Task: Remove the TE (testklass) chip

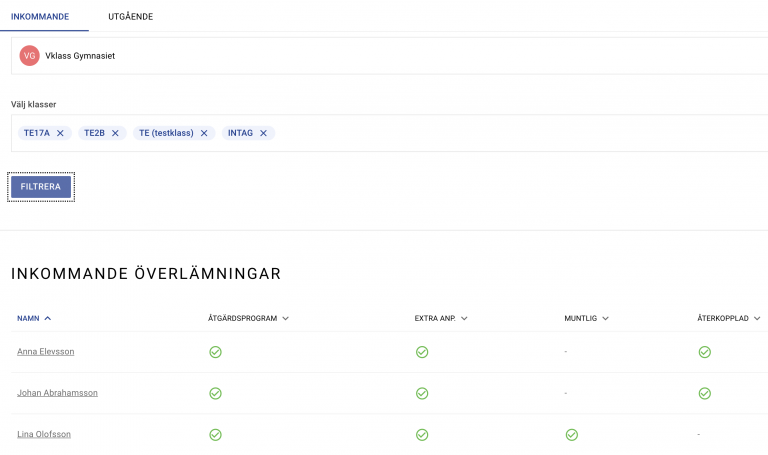Action: point(204,133)
